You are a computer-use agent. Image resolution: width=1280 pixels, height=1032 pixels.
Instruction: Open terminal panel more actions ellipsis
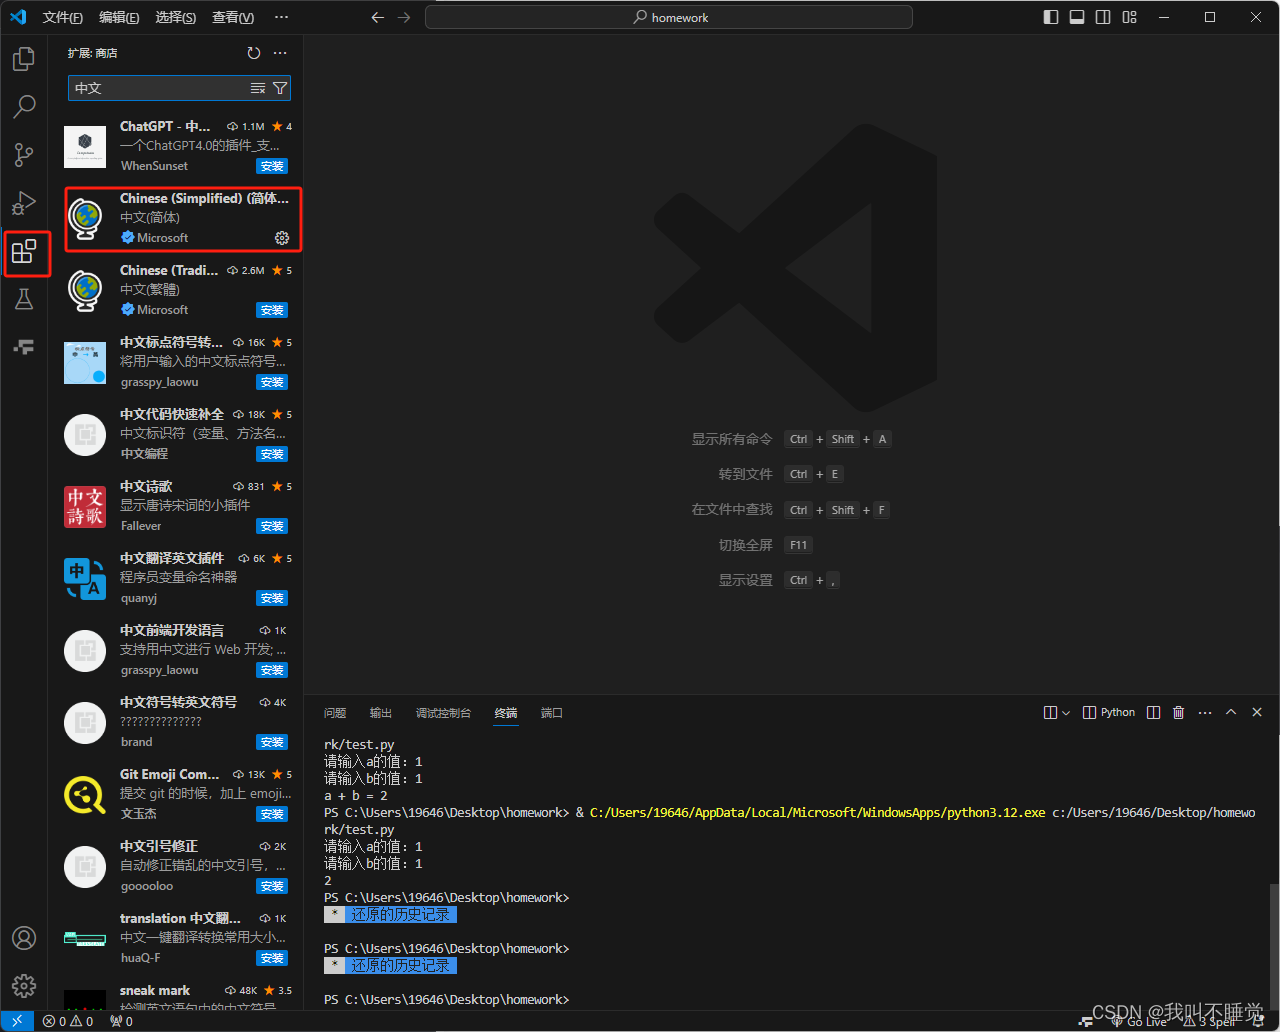coord(1205,713)
